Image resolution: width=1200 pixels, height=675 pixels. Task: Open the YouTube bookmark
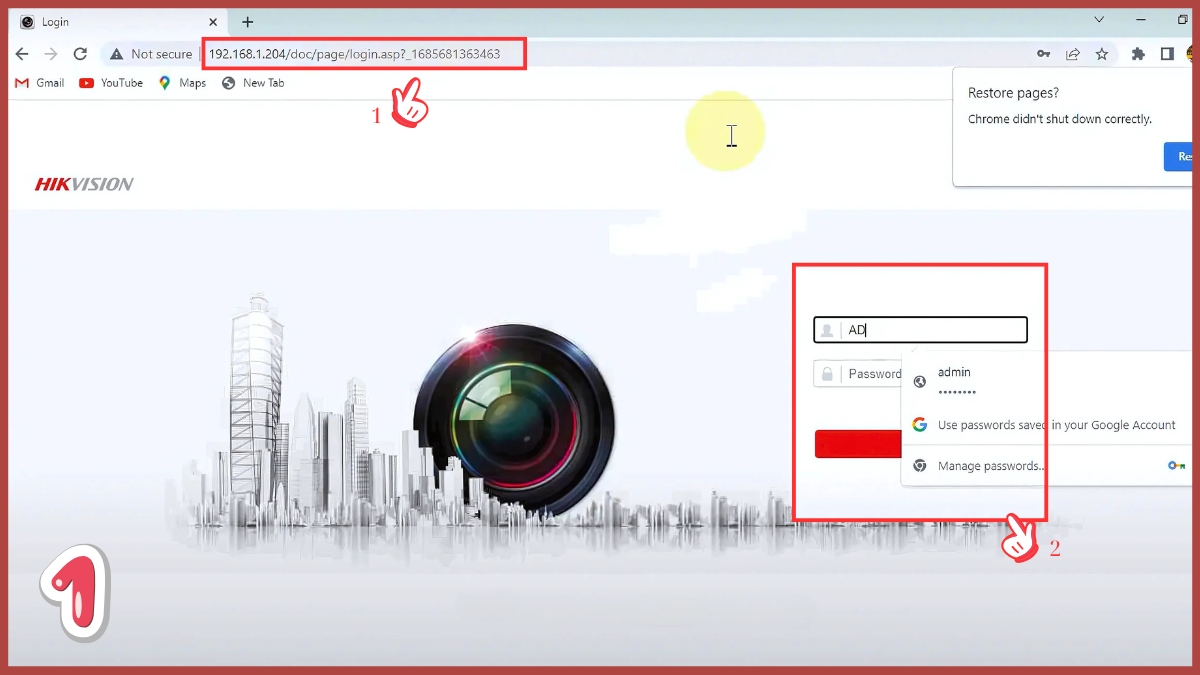pos(111,83)
